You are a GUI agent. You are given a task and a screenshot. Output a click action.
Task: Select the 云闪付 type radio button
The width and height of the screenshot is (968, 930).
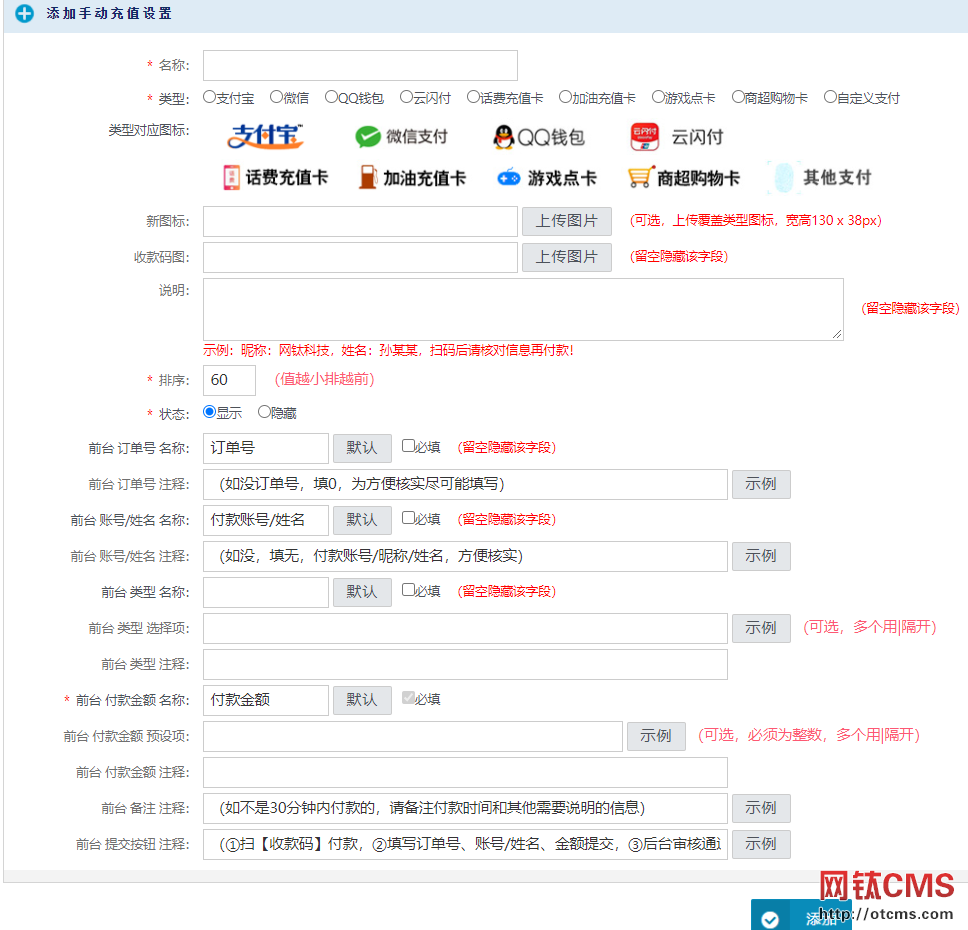tap(406, 97)
